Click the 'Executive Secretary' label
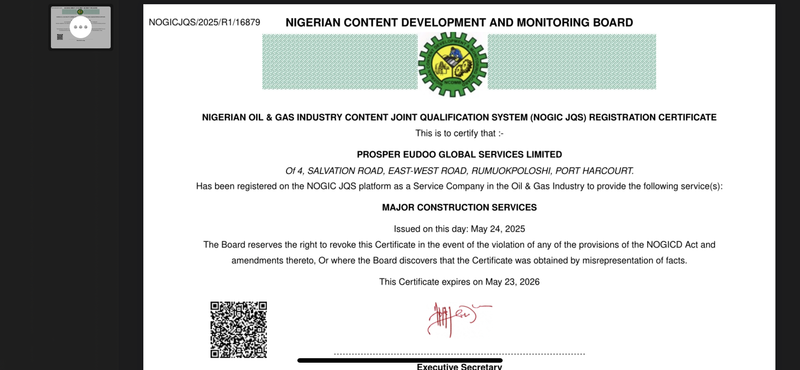800x370 pixels. 459,366
